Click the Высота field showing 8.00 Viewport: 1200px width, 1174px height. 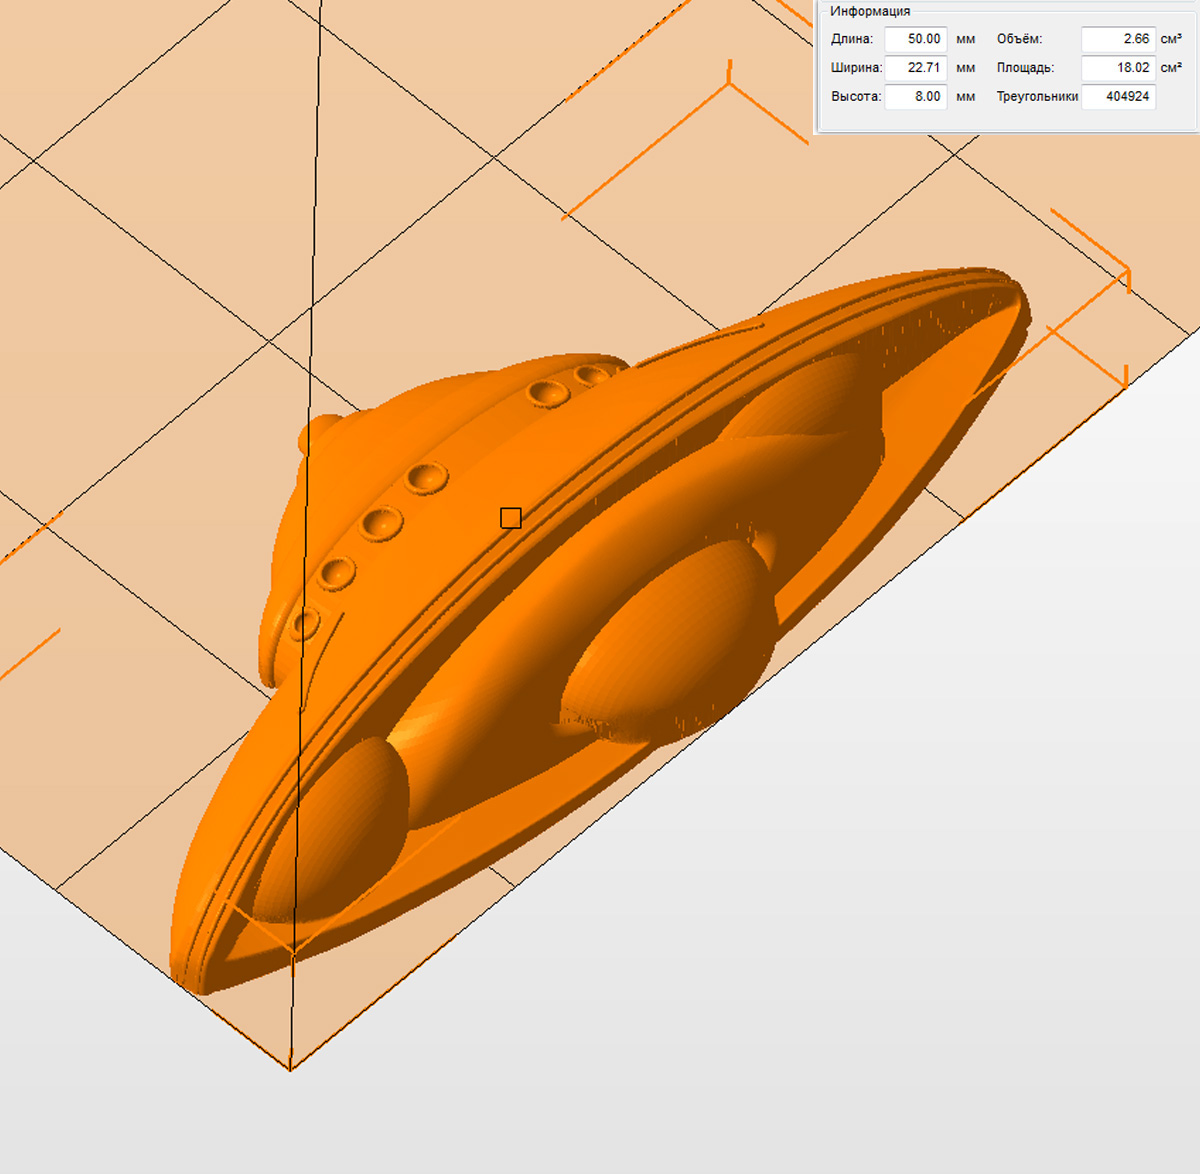pyautogui.click(x=915, y=97)
